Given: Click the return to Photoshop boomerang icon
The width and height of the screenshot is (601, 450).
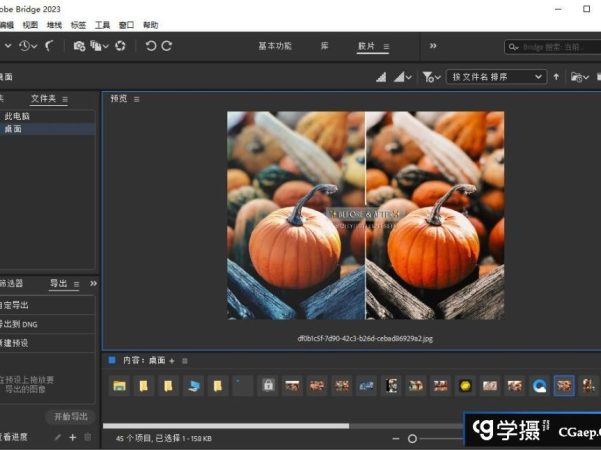Looking at the screenshot, I should click(49, 46).
